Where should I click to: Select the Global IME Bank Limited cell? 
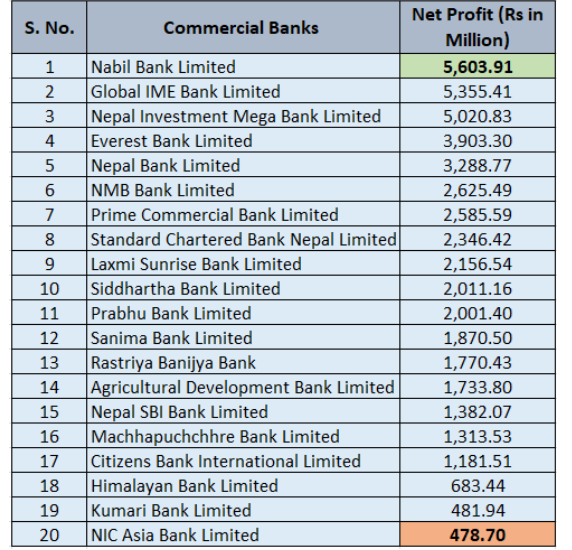pyautogui.click(x=243, y=91)
